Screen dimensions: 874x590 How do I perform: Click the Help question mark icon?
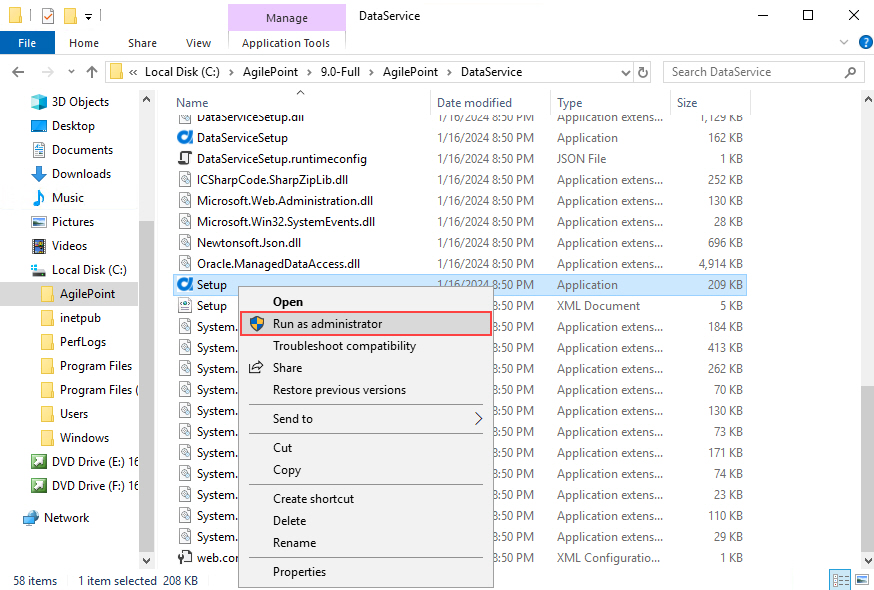[x=866, y=42]
